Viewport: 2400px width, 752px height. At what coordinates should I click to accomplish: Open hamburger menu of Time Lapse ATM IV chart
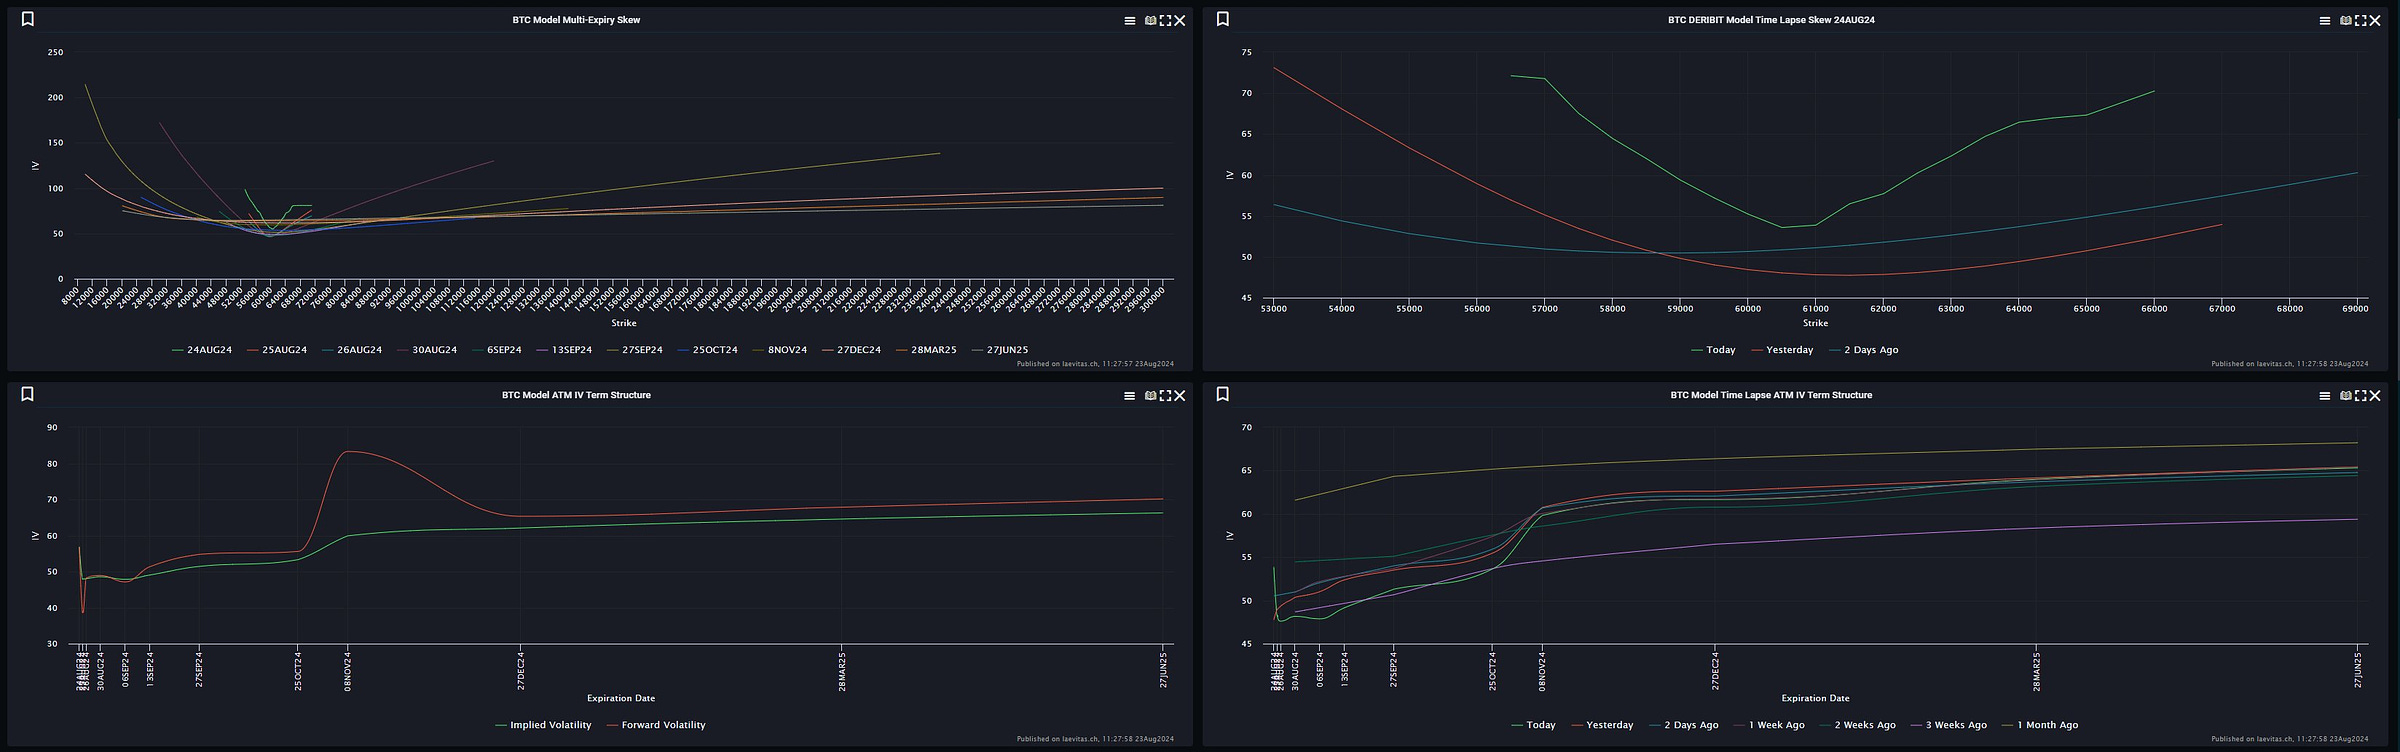pos(2325,396)
